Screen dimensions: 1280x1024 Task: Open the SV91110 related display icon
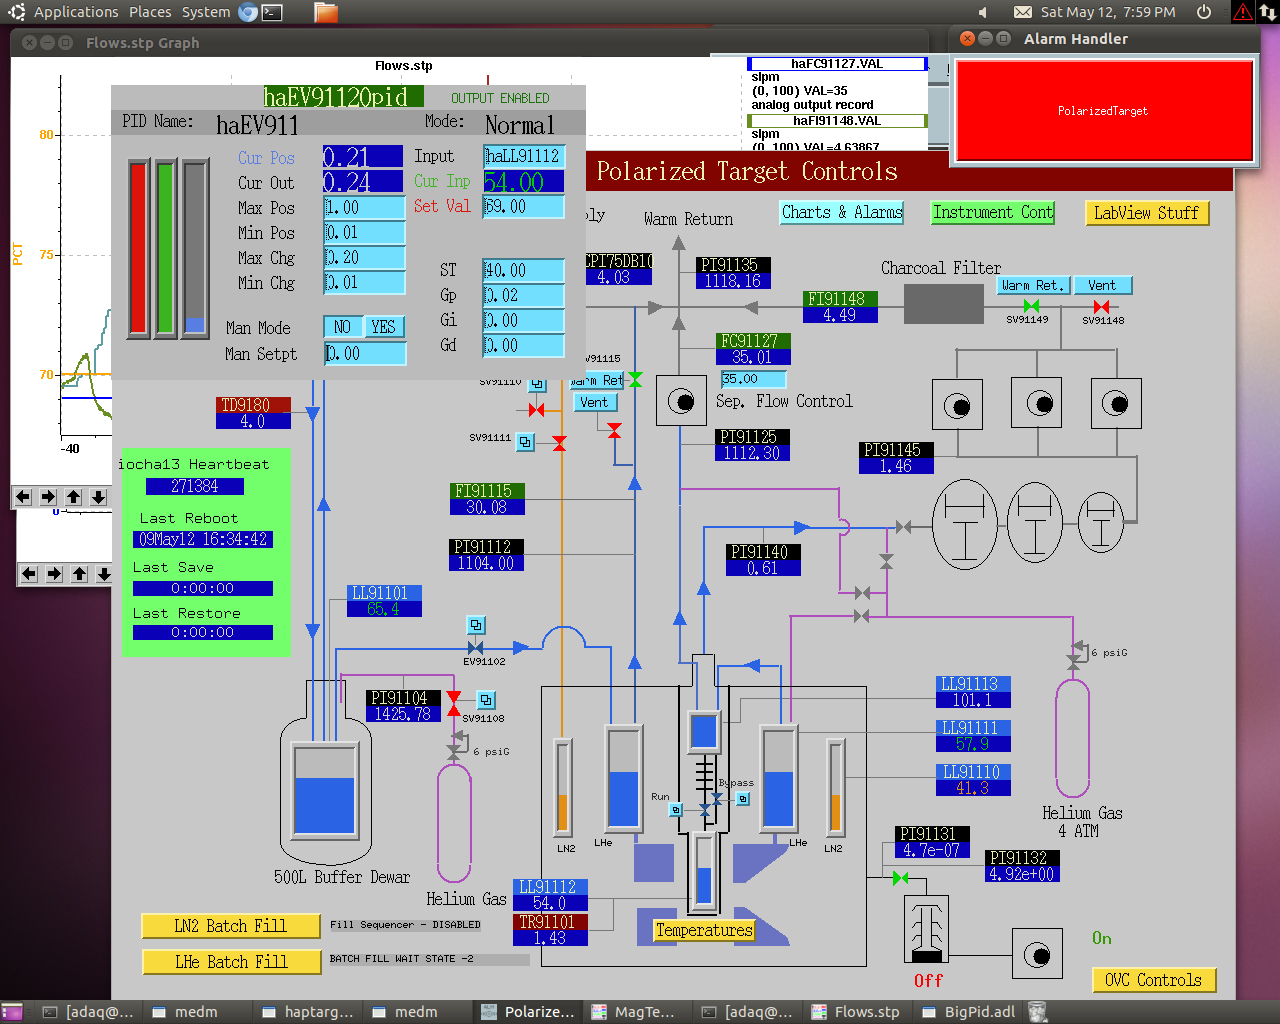[x=538, y=384]
